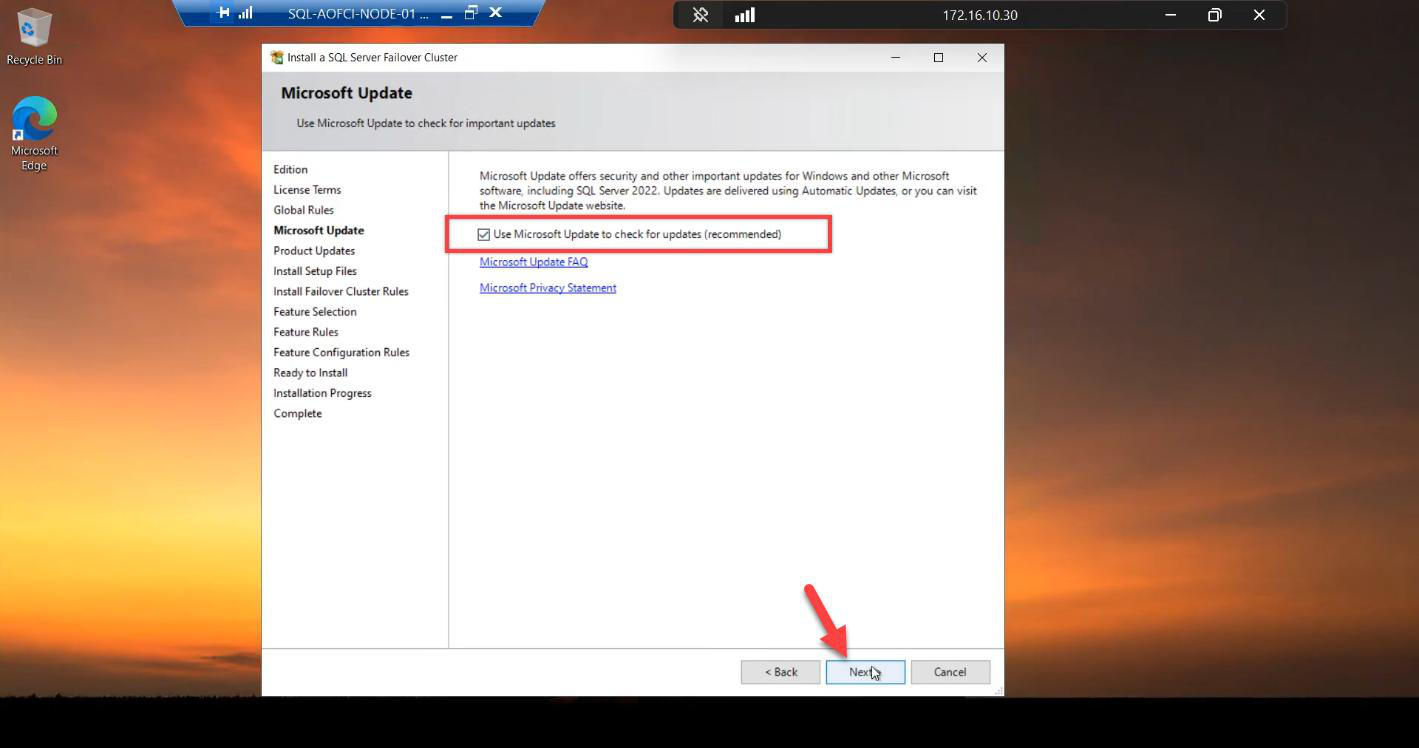This screenshot has width=1419, height=748.
Task: Select the Install Setup Files step
Action: [x=315, y=271]
